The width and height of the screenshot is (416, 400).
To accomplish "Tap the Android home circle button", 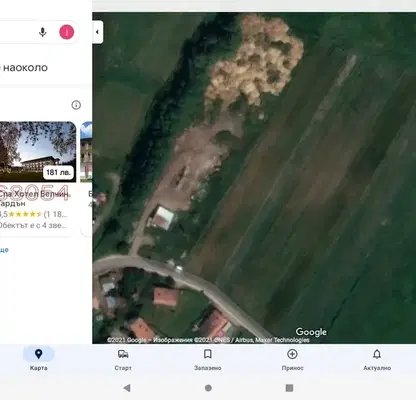I will point(208,388).
